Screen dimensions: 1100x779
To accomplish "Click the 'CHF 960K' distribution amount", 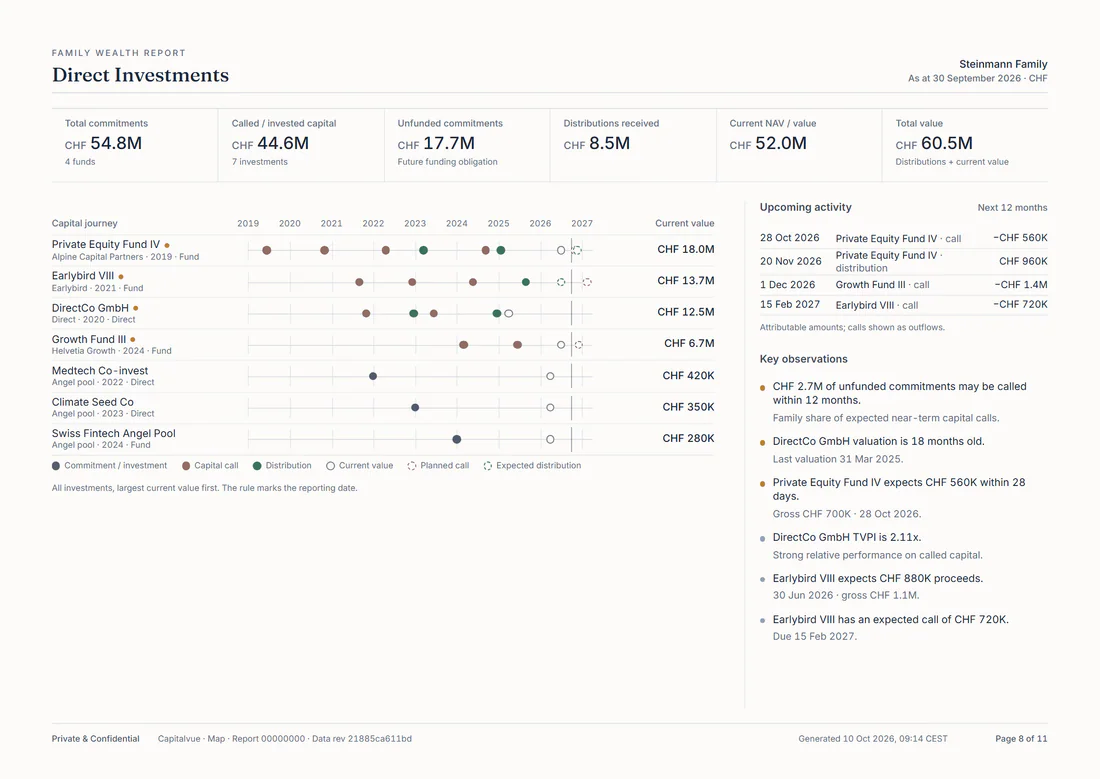I will tap(1023, 261).
